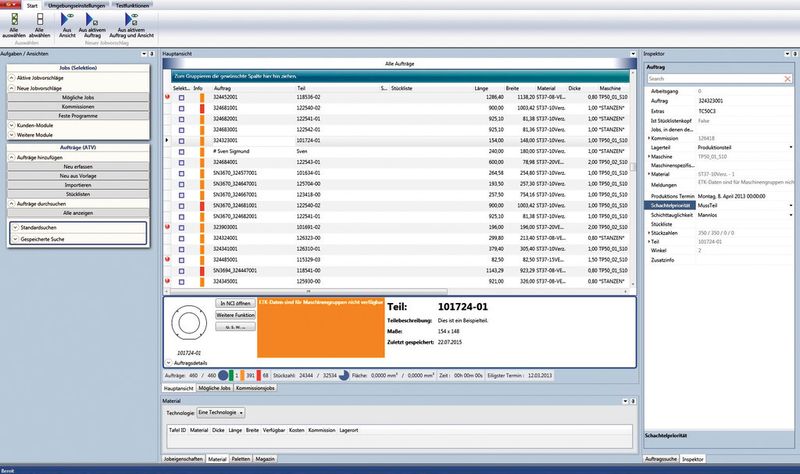Check the selection box for order 324684001
This screenshot has height=474, width=800.
[x=181, y=162]
